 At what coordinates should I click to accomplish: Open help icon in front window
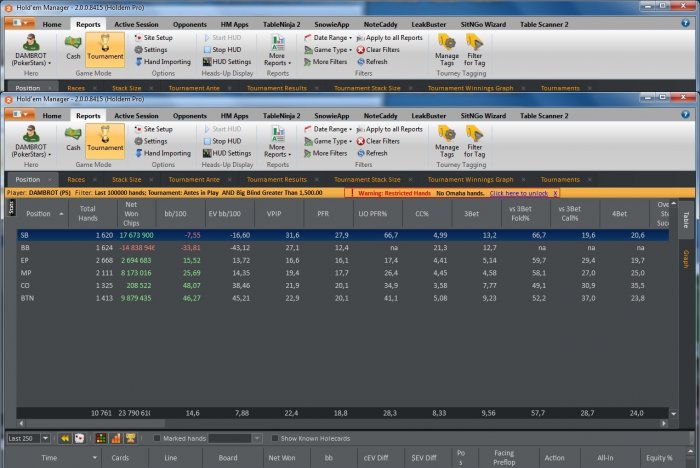tap(685, 115)
